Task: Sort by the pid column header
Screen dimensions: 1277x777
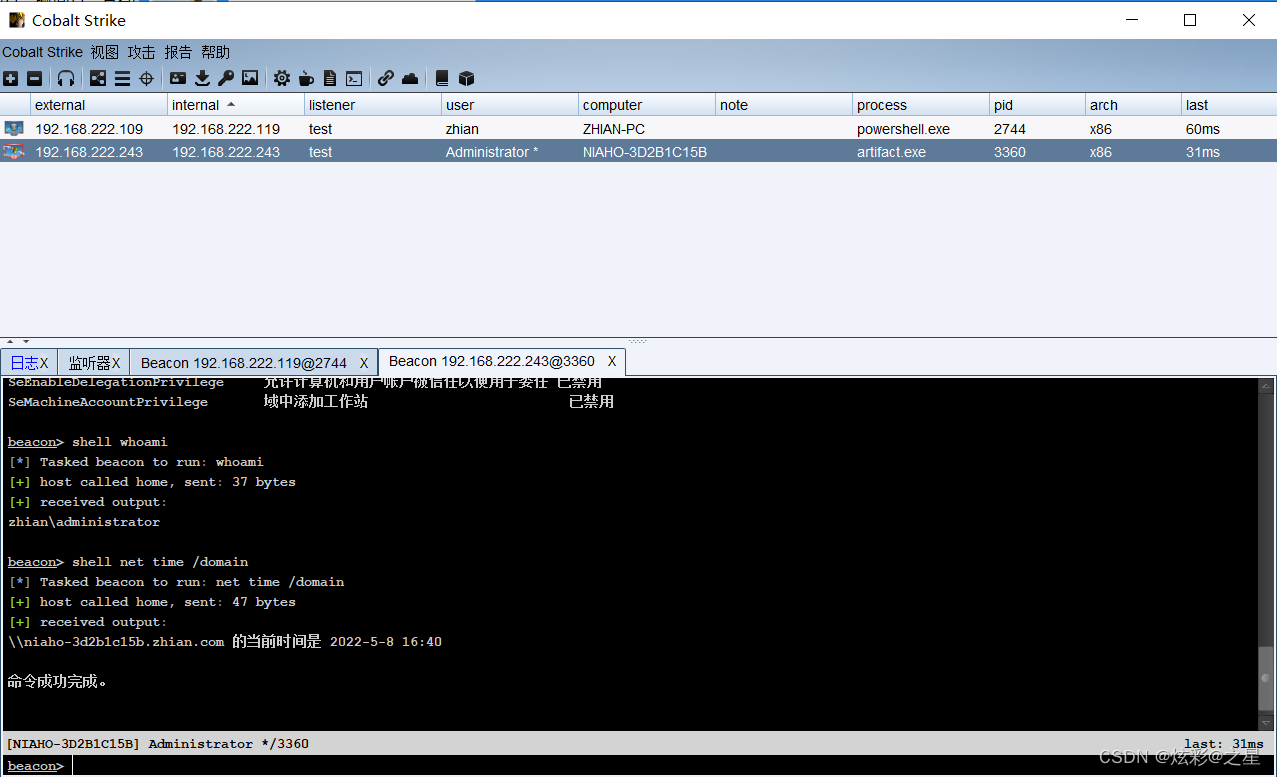Action: 1037,104
